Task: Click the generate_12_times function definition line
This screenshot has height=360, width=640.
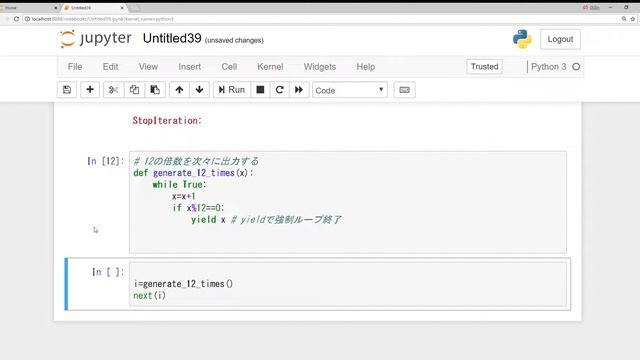Action: coord(193,173)
